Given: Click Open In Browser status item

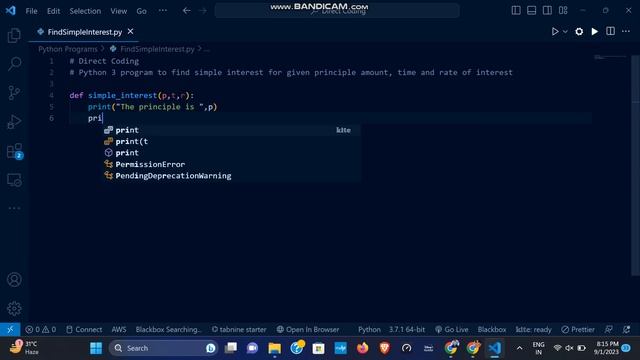Looking at the screenshot, I should (x=308, y=329).
